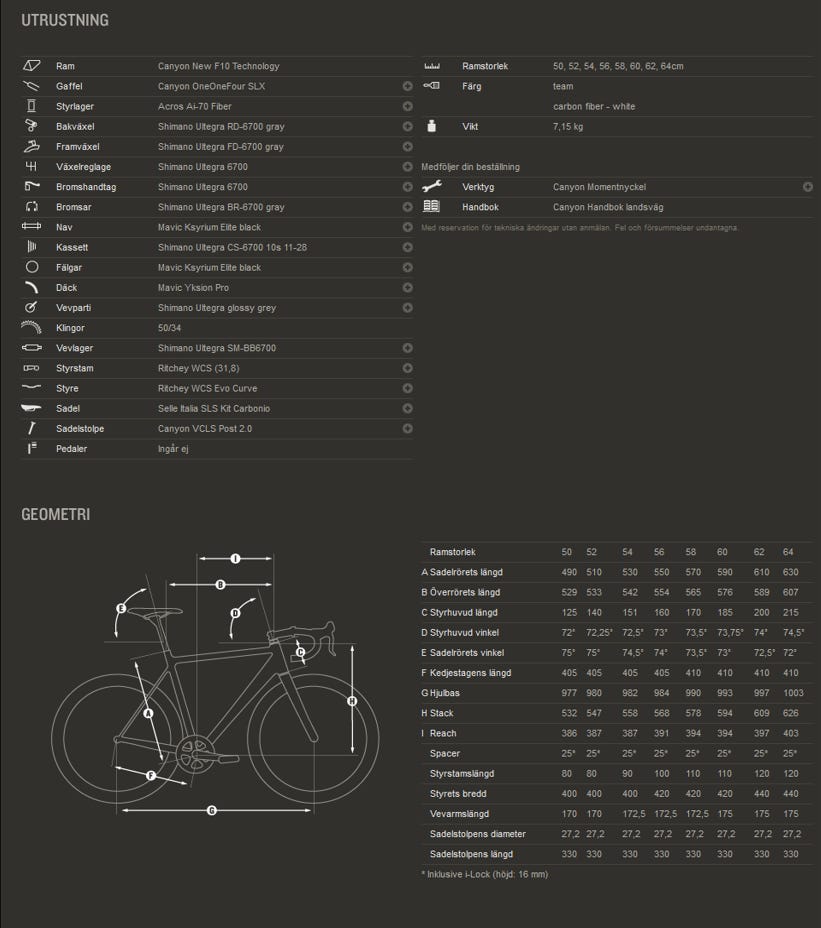Click the seatpost icon beside Sadelstolpe

tap(31, 428)
